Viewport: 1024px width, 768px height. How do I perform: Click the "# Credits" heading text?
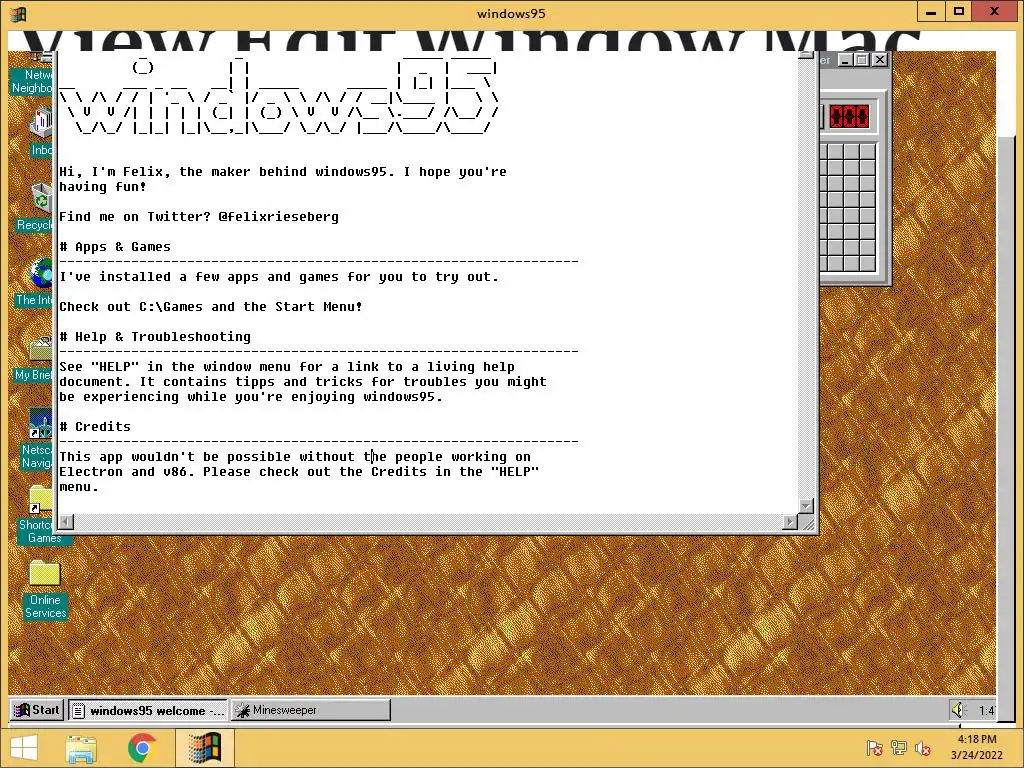pyautogui.click(x=95, y=427)
